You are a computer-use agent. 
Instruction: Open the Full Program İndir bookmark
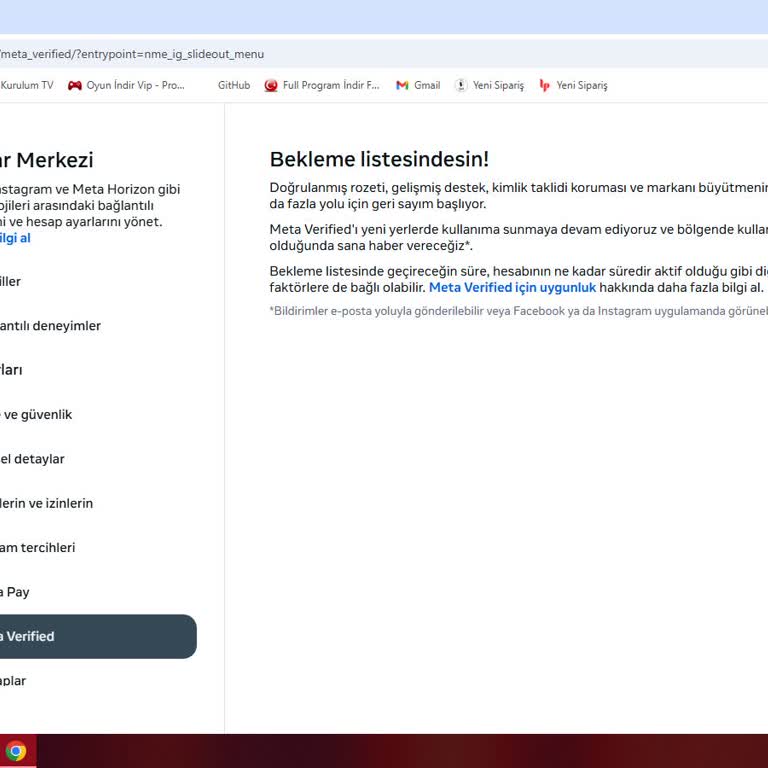pyautogui.click(x=322, y=85)
